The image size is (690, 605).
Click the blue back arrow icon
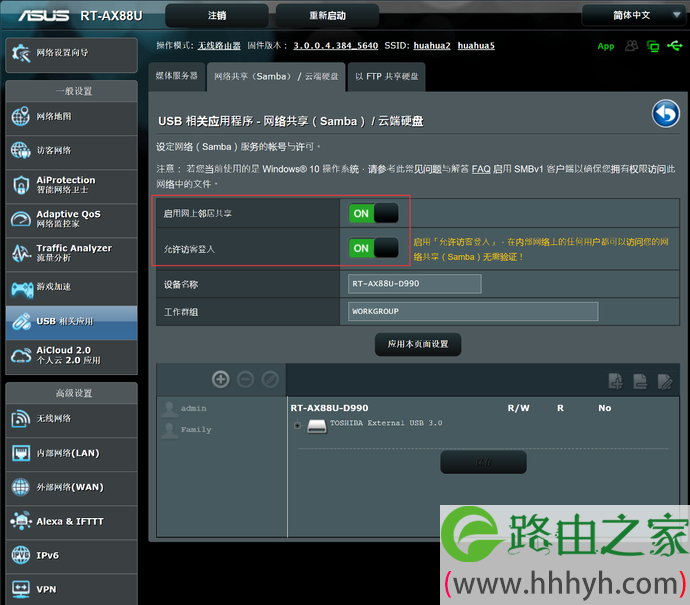[x=665, y=114]
